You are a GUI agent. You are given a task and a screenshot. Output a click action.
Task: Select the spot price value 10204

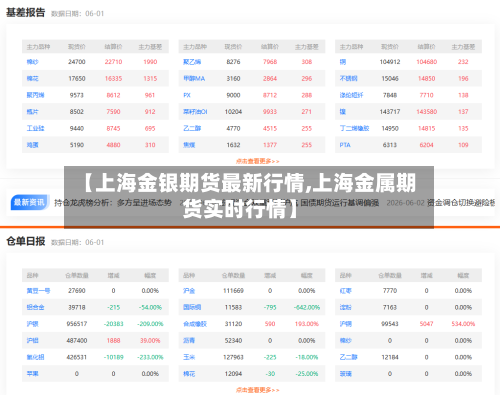(x=233, y=112)
